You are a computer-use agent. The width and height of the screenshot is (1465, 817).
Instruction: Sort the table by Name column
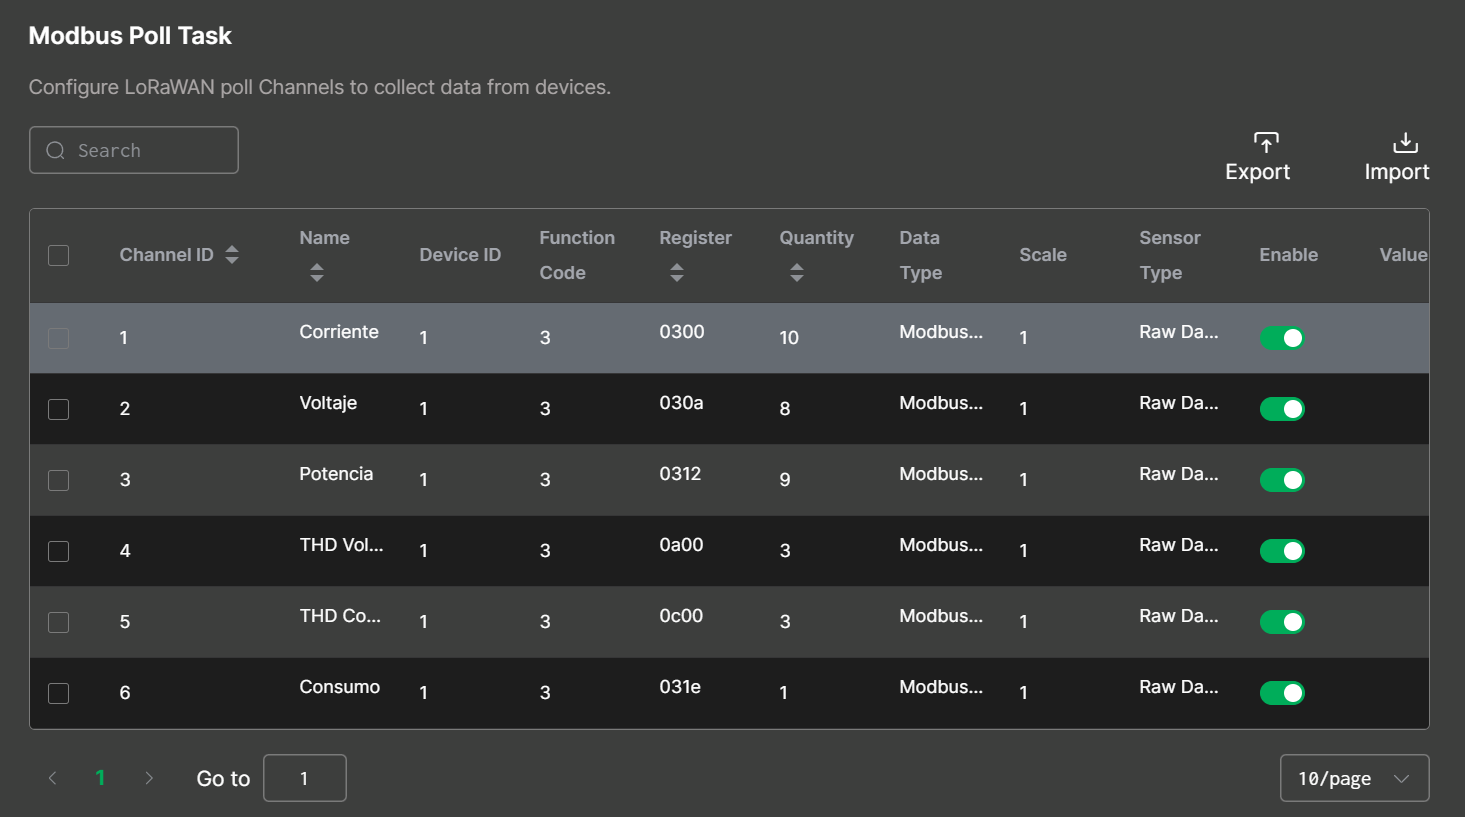pyautogui.click(x=317, y=272)
